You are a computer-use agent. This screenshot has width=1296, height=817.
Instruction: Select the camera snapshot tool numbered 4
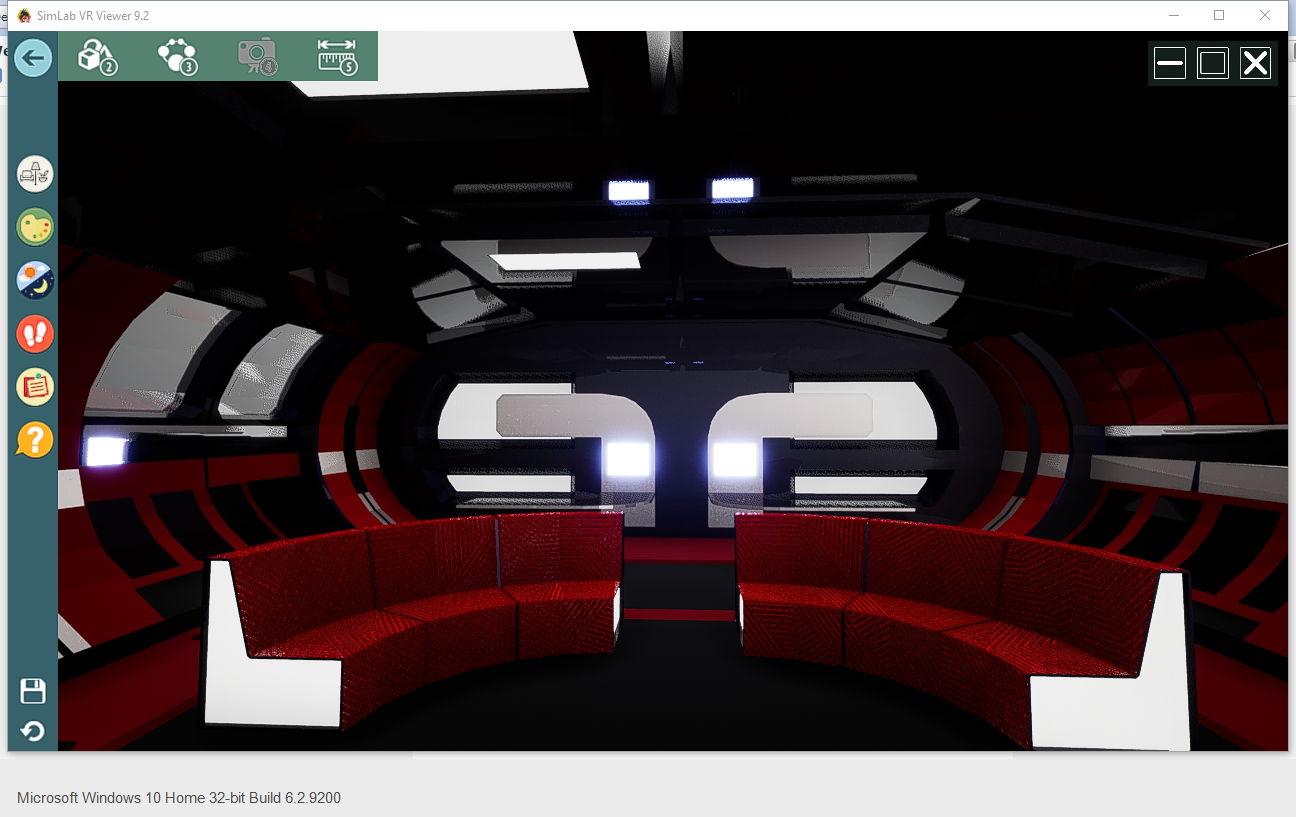(x=257, y=56)
